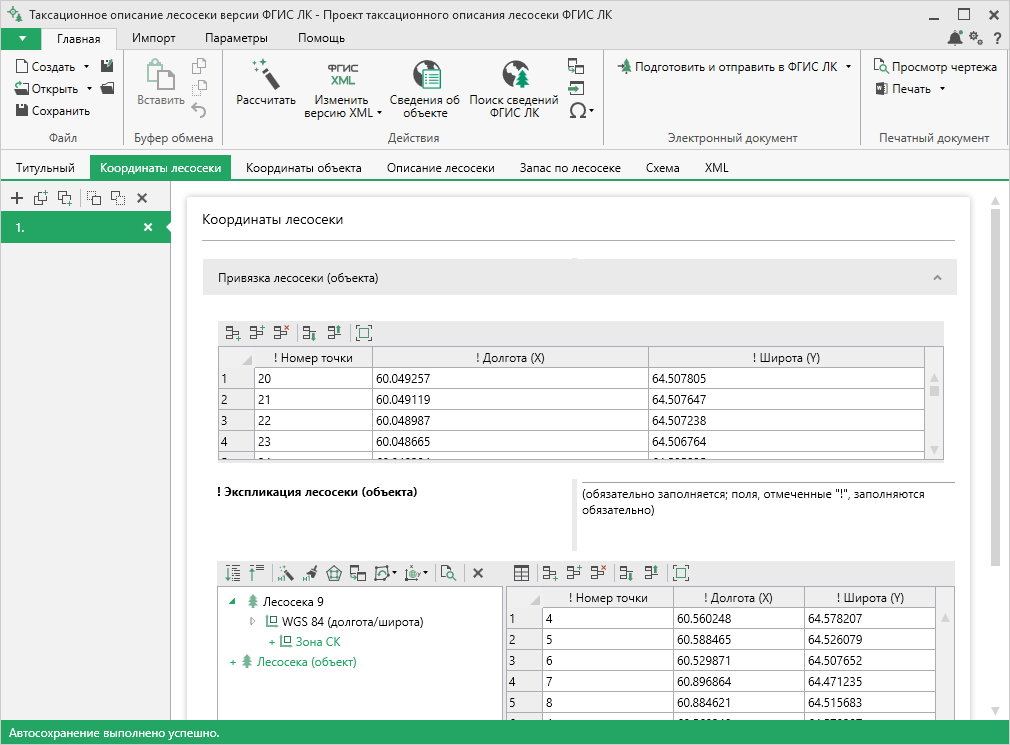Collapse the Привязка лесосеки section
Viewport: 1010px width, 745px height.
point(937,278)
